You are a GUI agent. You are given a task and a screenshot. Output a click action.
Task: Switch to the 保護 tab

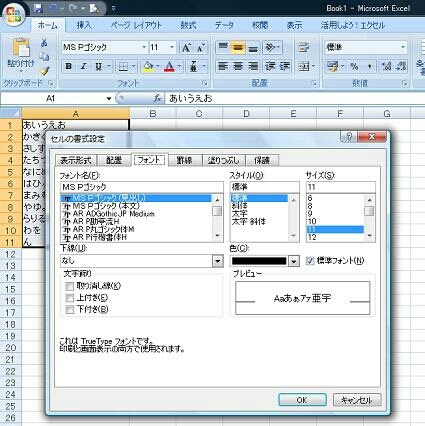pos(262,161)
